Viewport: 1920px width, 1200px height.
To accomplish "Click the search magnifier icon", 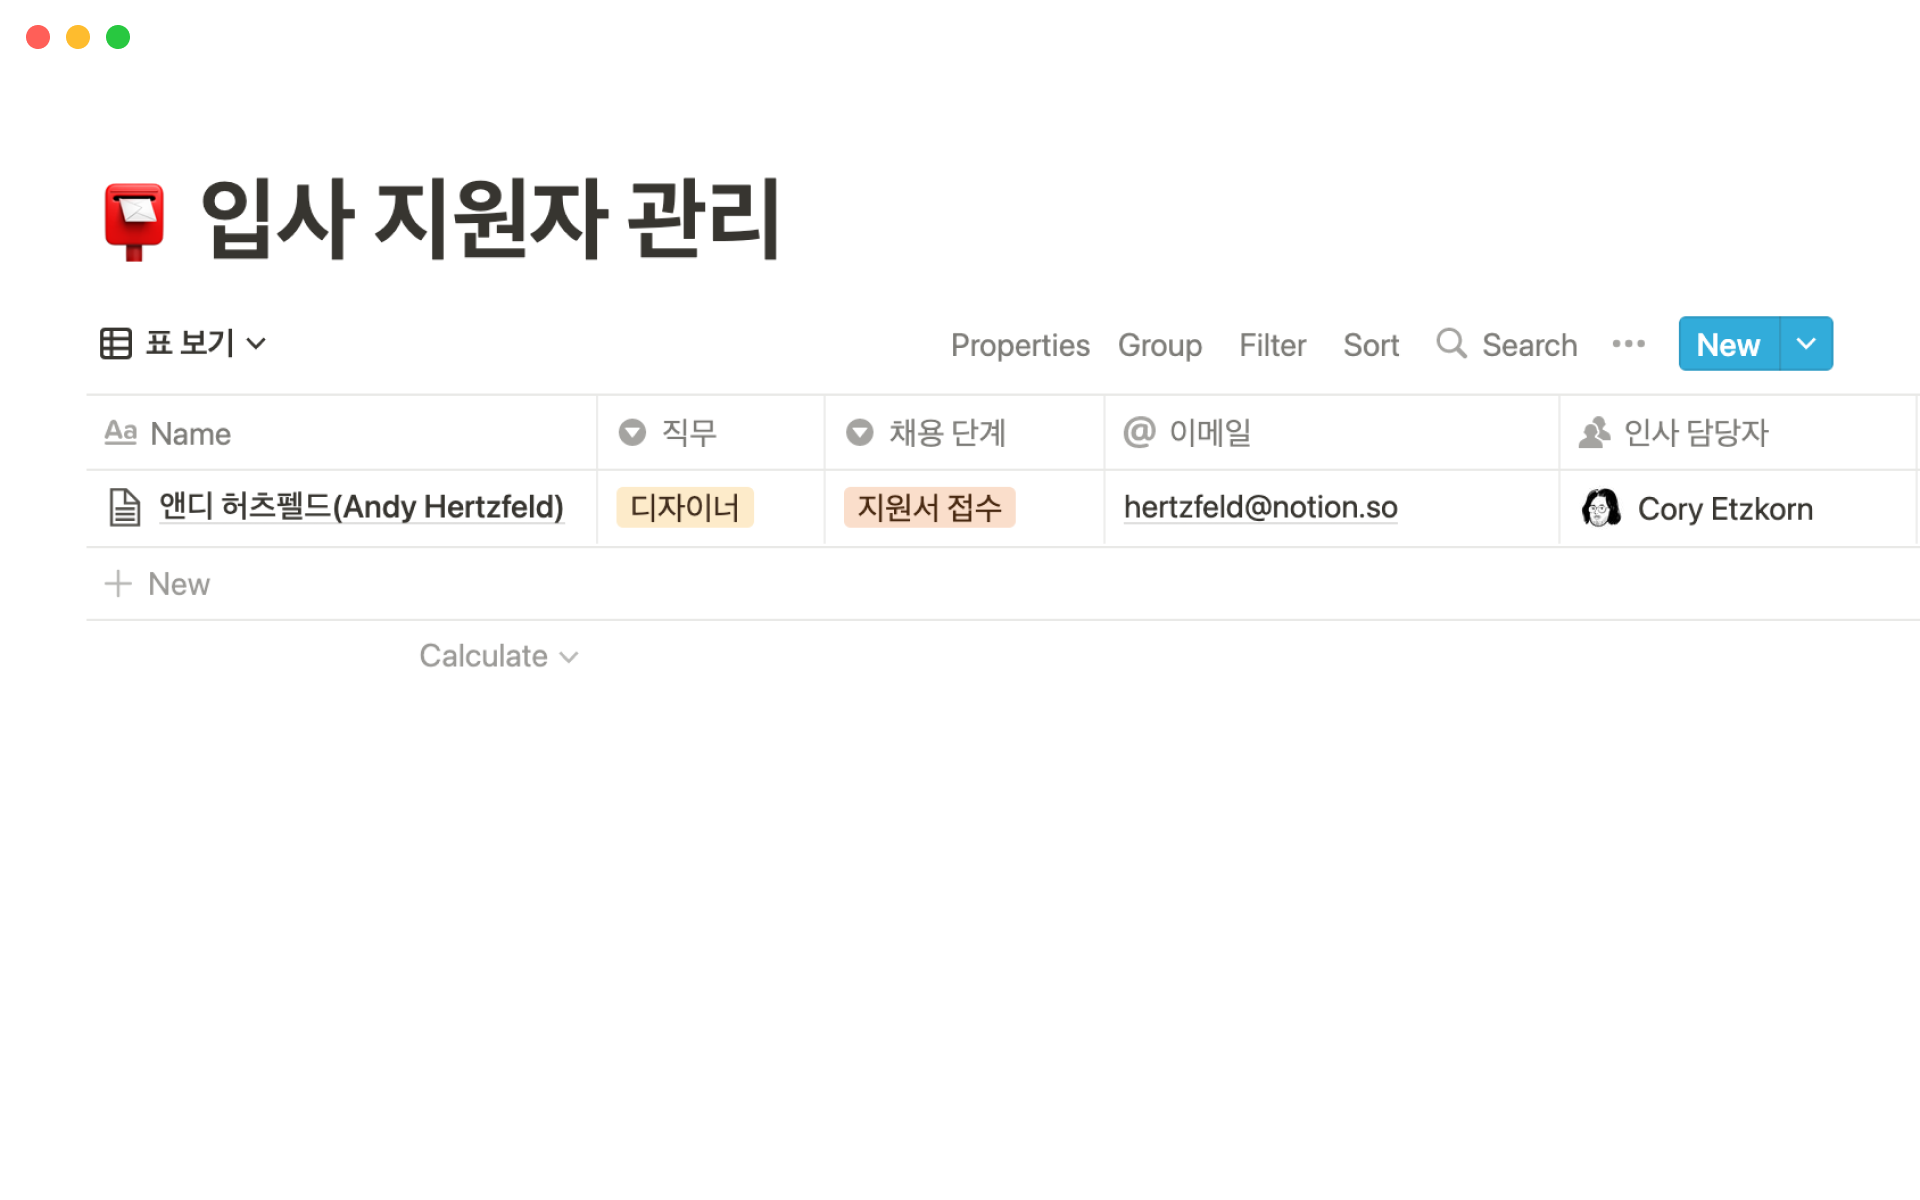I will [1451, 343].
